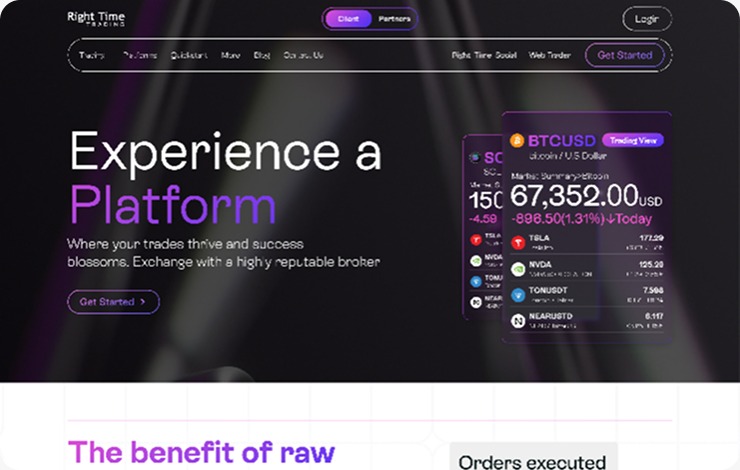Click Get Started in the navigation bar
740x470 pixels.
pyautogui.click(x=625, y=55)
